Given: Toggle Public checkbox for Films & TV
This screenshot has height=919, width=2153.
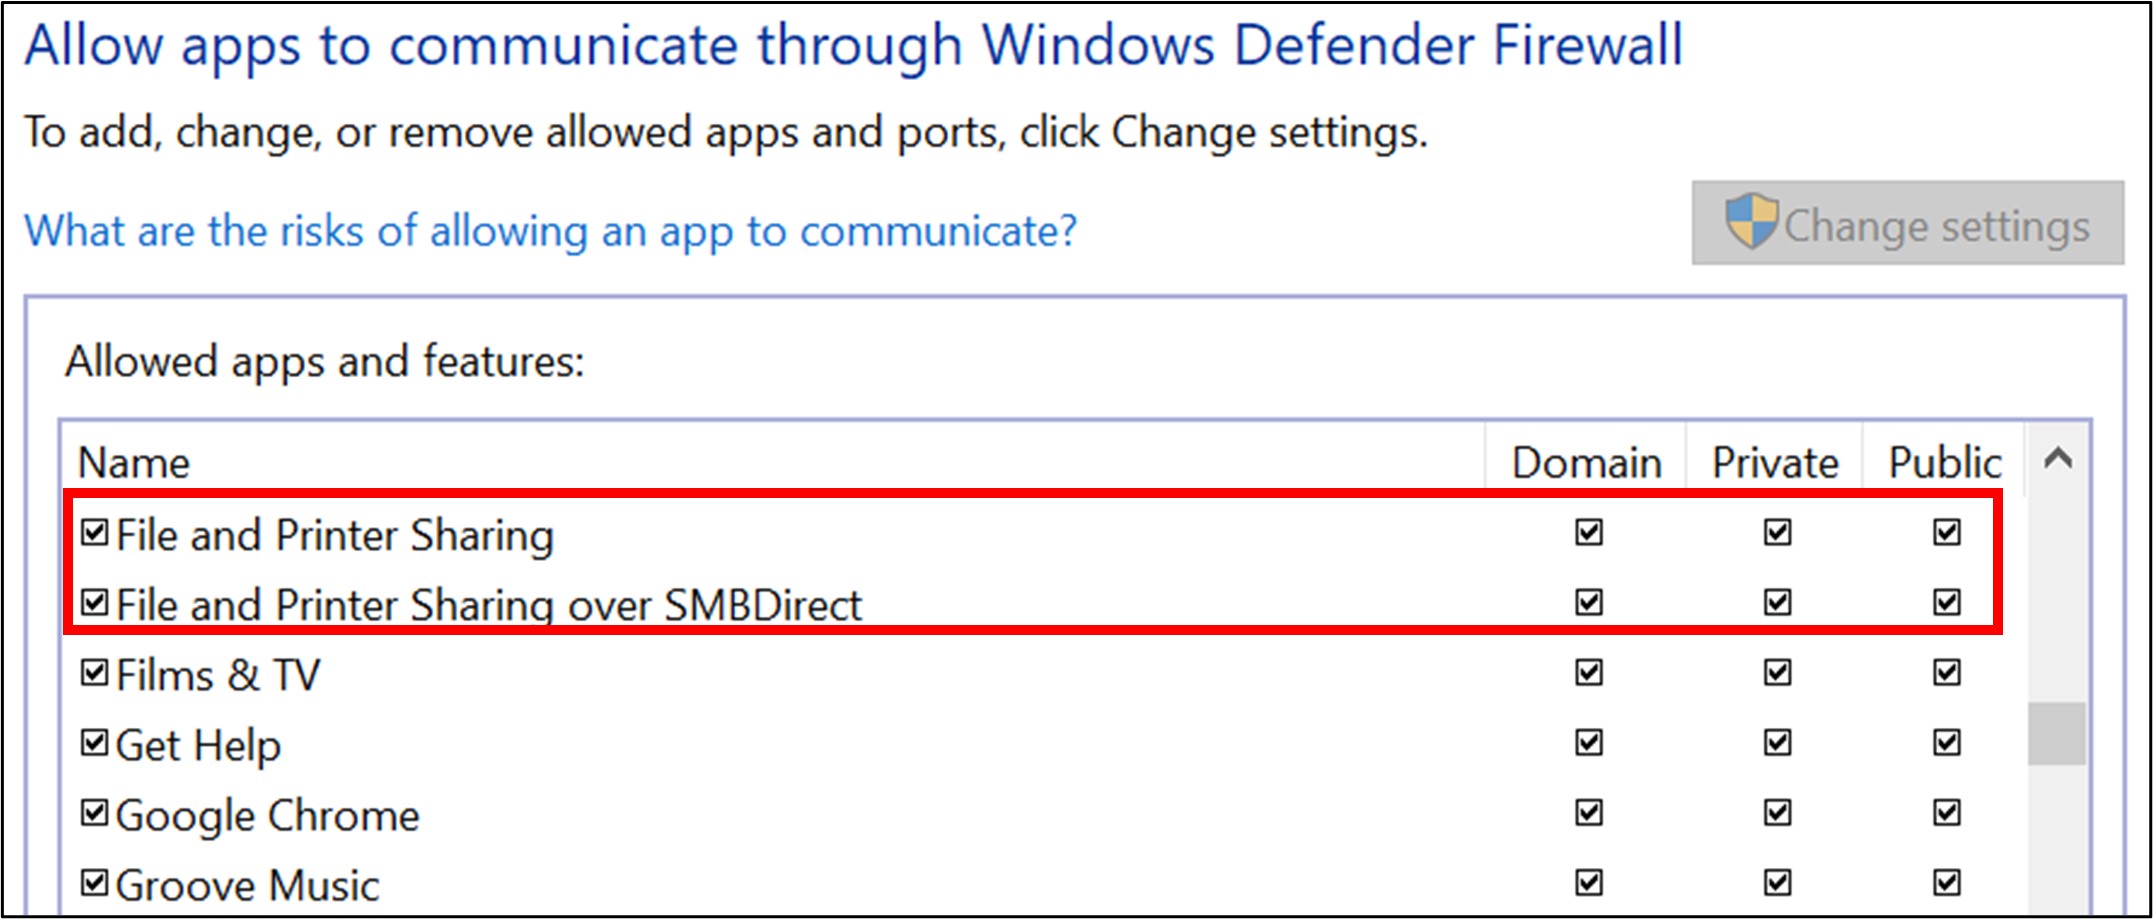Looking at the screenshot, I should [1946, 672].
